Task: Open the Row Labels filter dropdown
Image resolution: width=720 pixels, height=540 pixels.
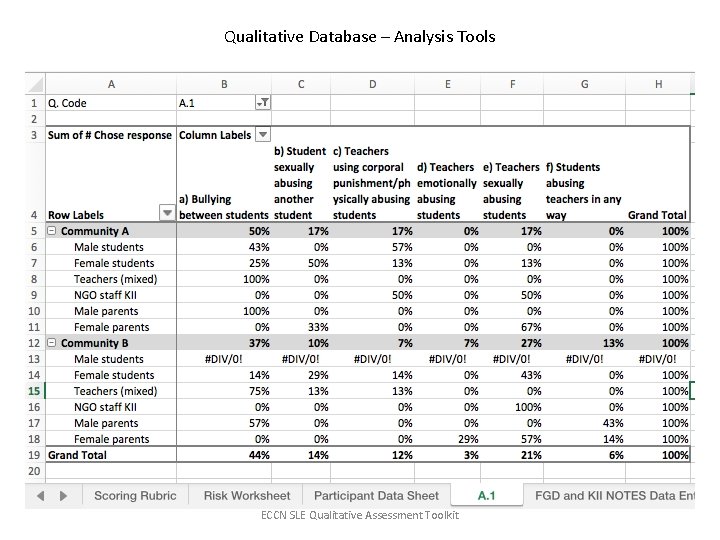Action: coord(167,213)
